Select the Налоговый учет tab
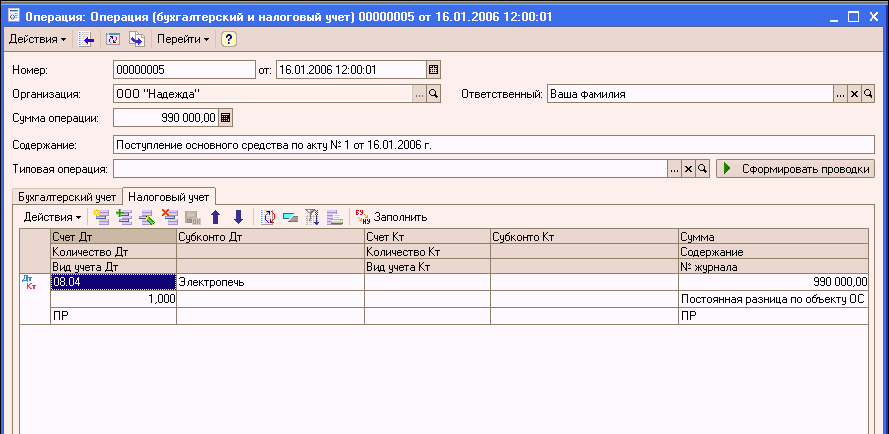The image size is (889, 434). click(169, 196)
